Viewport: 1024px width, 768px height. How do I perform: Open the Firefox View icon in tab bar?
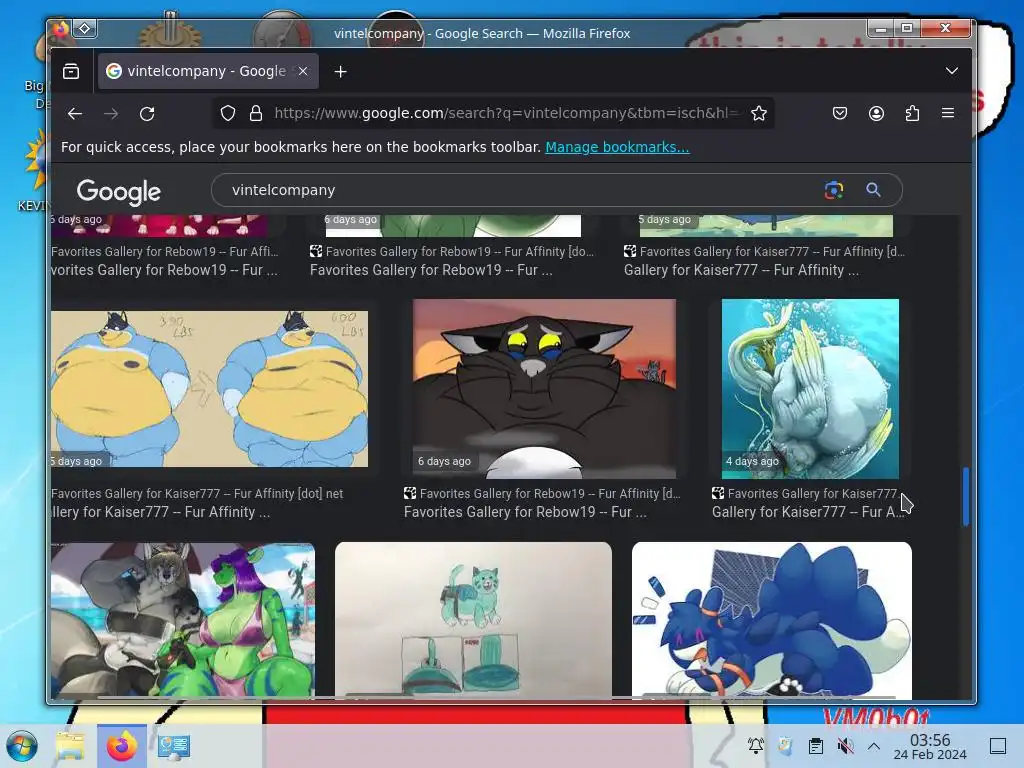pyautogui.click(x=71, y=71)
